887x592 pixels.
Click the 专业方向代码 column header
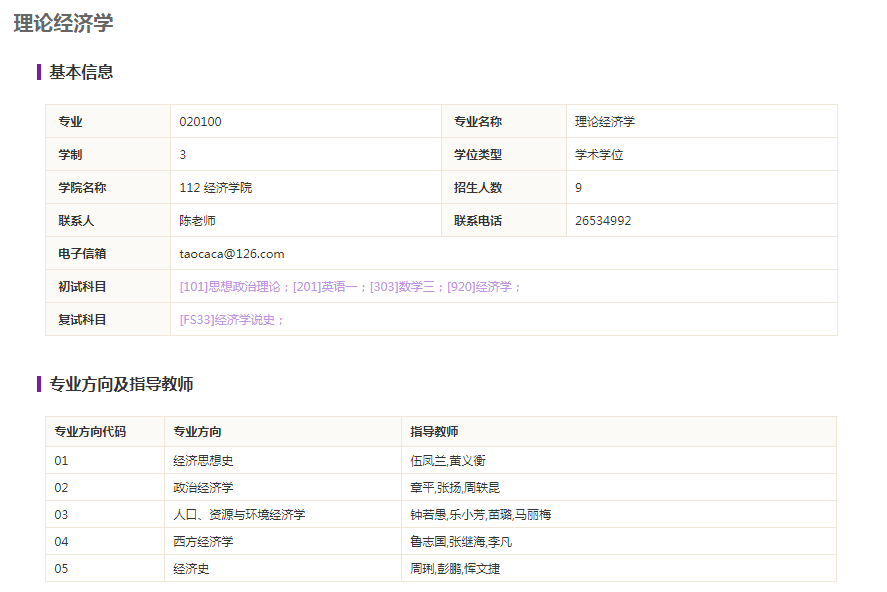(x=90, y=432)
